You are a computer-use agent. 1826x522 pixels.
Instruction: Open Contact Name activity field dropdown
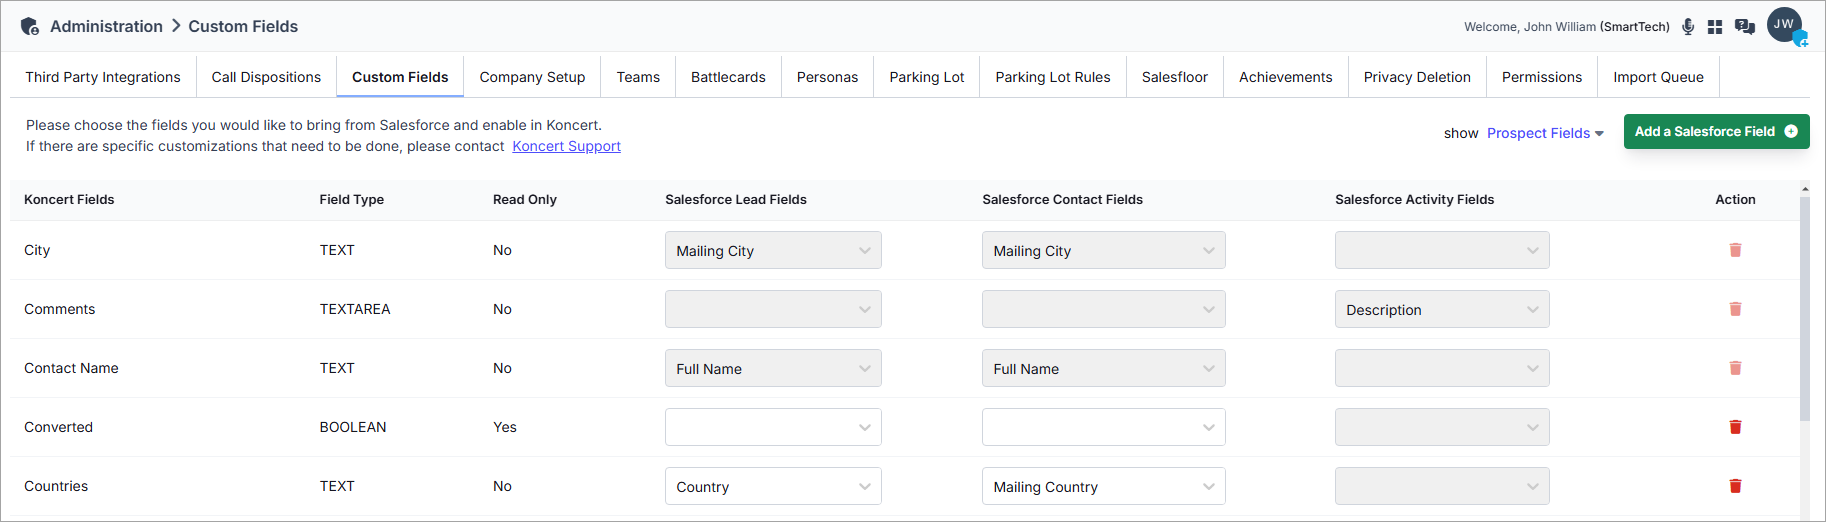point(1442,368)
